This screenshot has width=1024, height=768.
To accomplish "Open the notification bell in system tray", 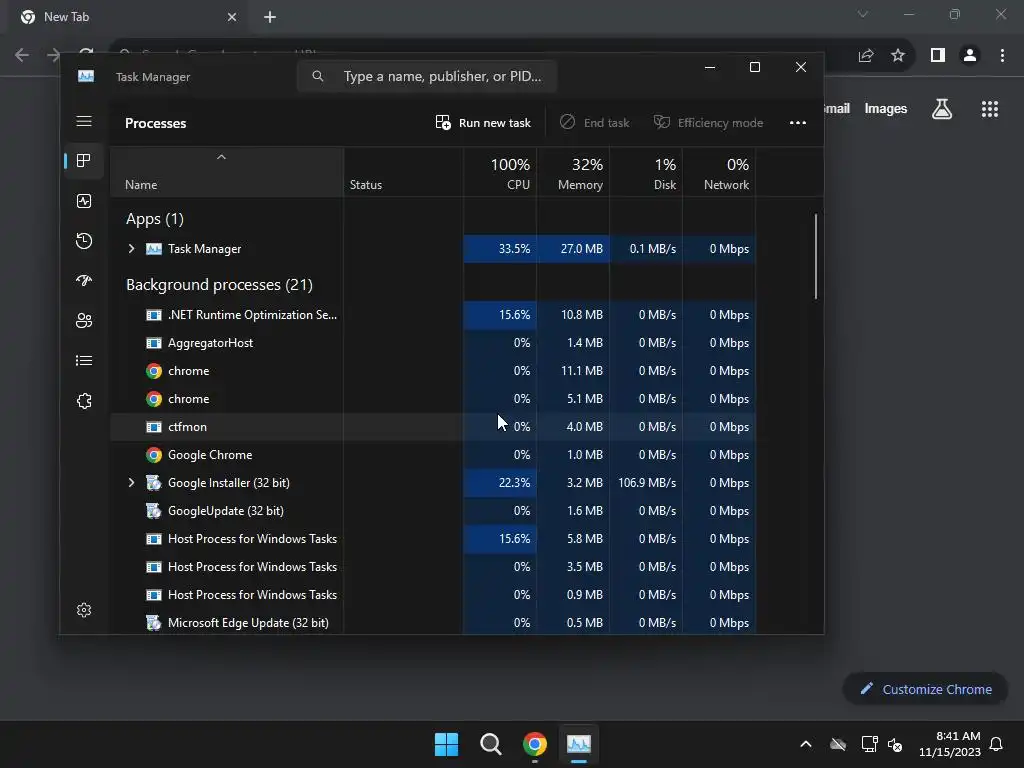I will pos(996,744).
